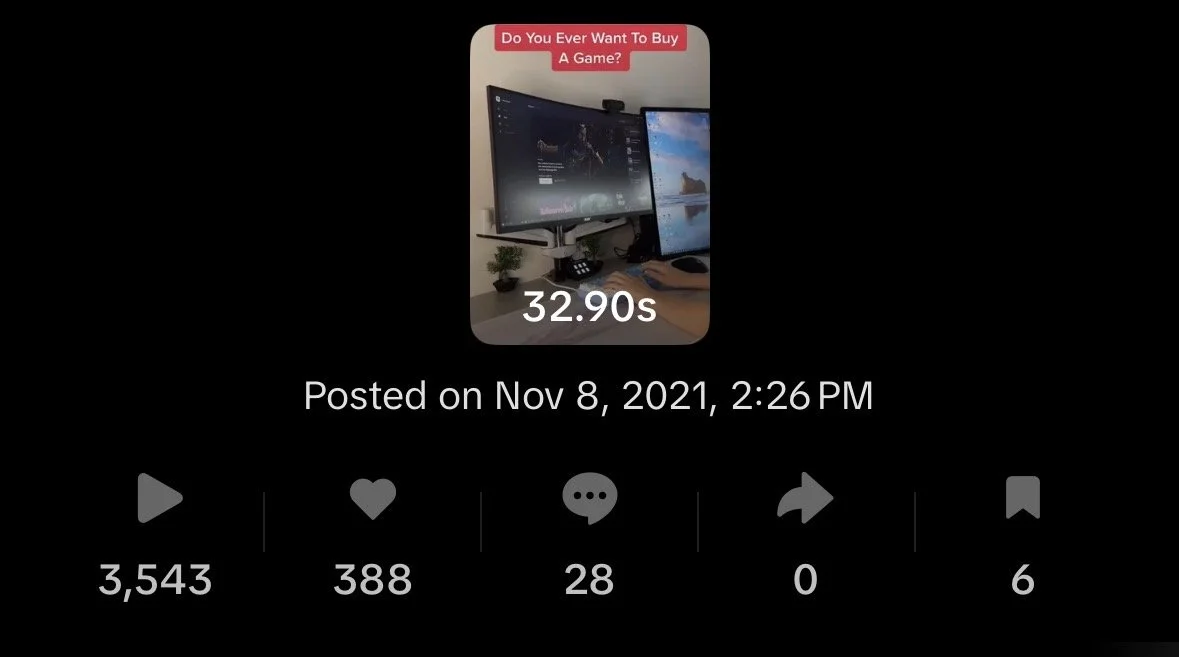The height and width of the screenshot is (657, 1179).
Task: Click the curved monitor in the thumbnail
Action: pyautogui.click(x=568, y=161)
